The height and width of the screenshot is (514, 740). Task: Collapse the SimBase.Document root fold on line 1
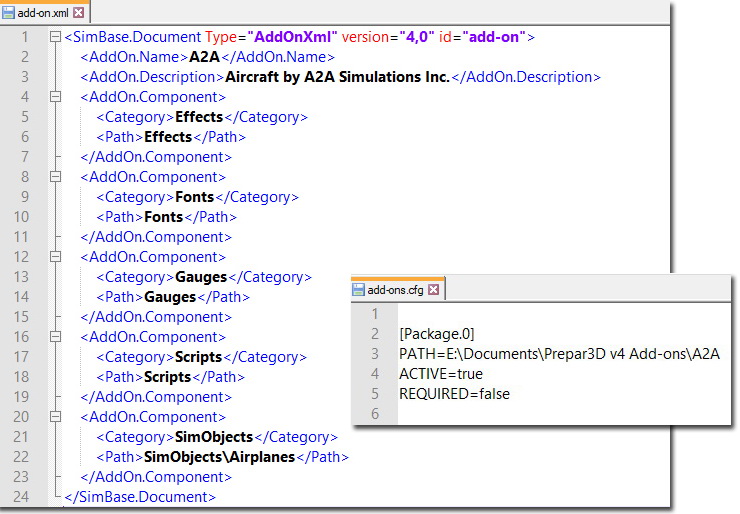coord(54,37)
